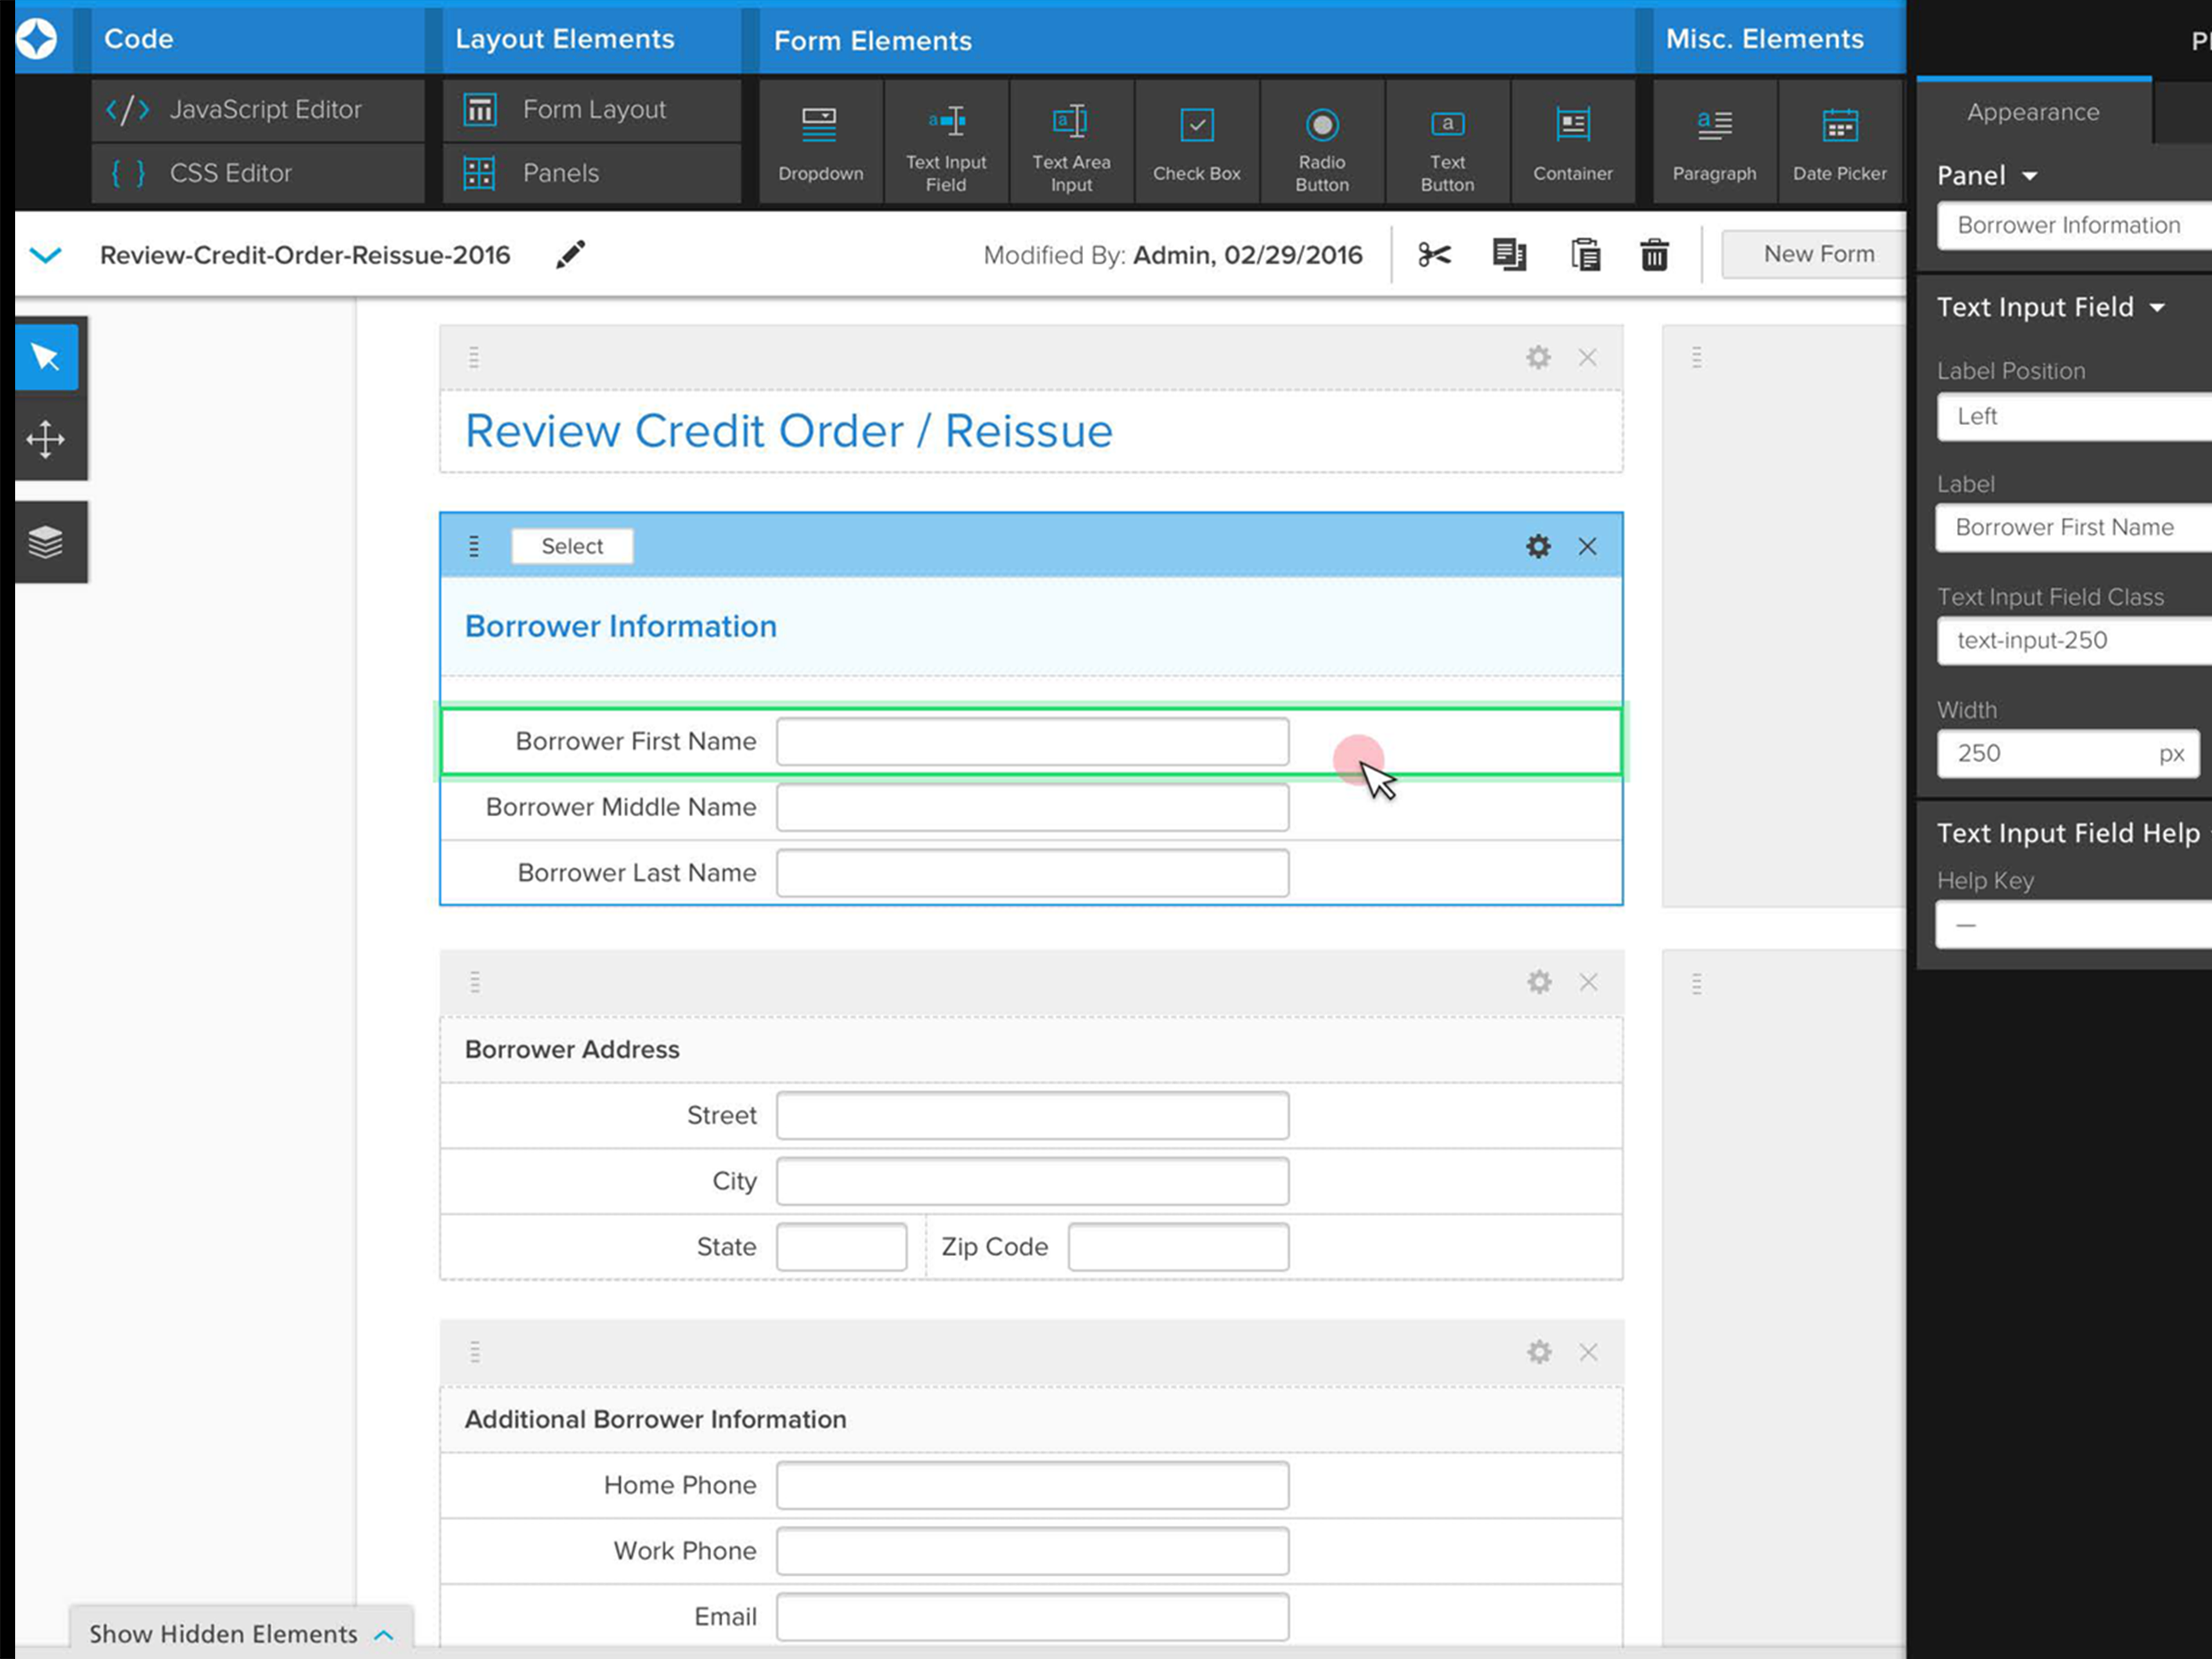Open the Label Position dropdown showing Left
Image resolution: width=2212 pixels, height=1659 pixels.
pos(2074,416)
